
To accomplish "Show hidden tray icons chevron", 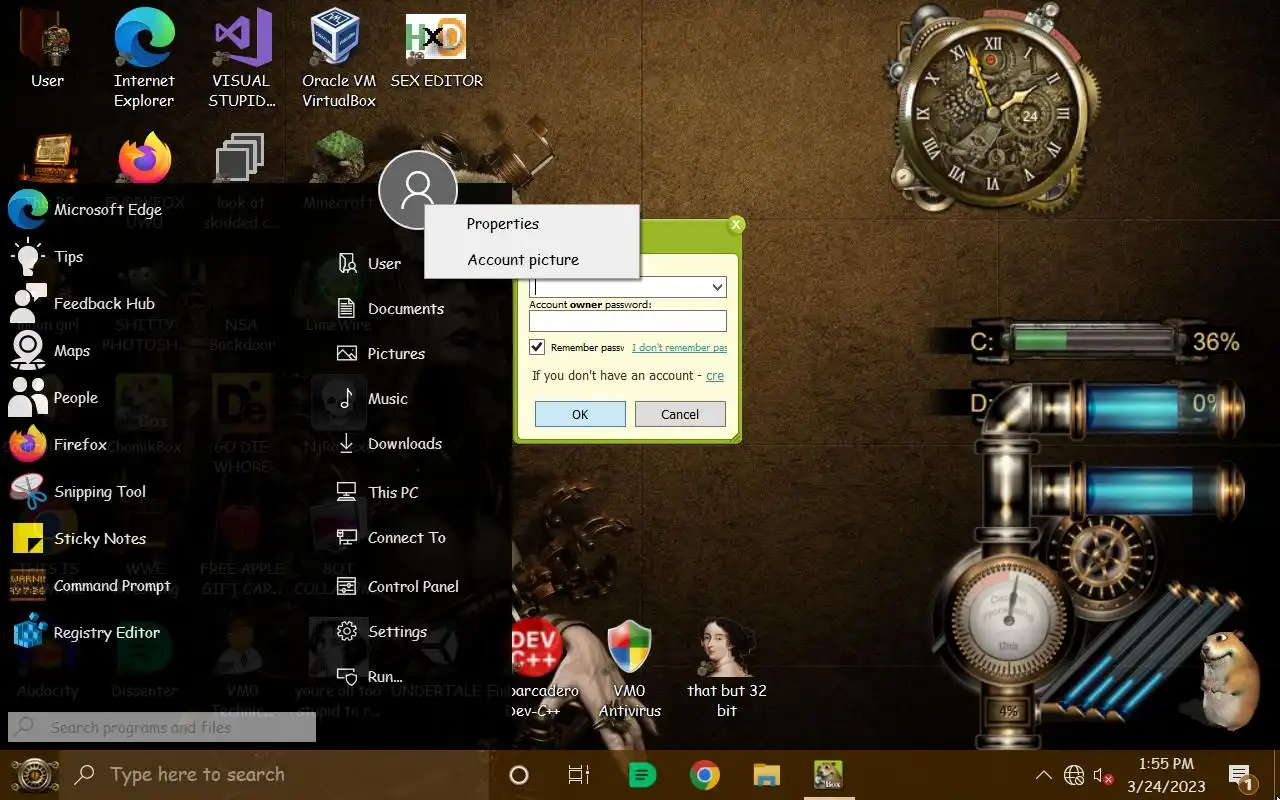I will pyautogui.click(x=1043, y=775).
